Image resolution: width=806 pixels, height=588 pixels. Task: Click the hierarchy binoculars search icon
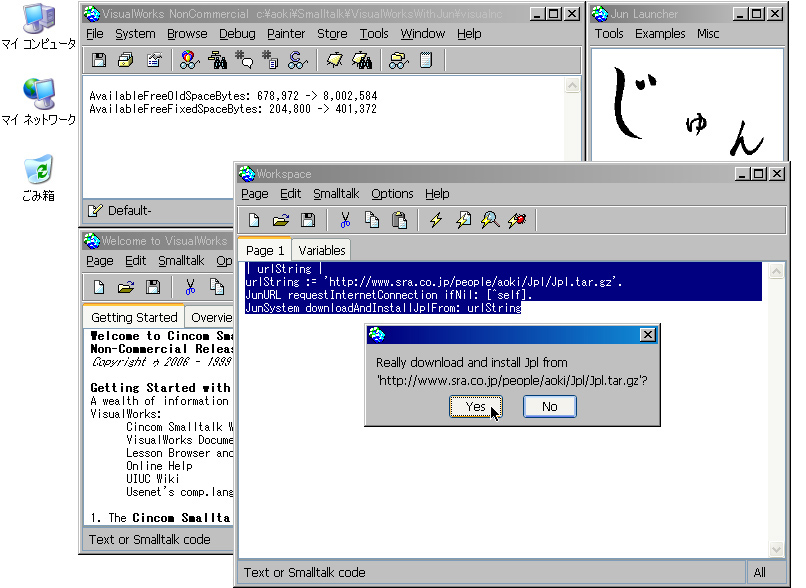tap(217, 60)
